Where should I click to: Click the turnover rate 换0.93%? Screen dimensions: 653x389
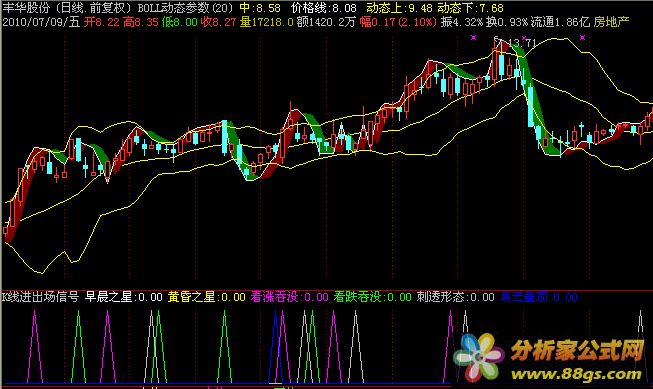507,22
